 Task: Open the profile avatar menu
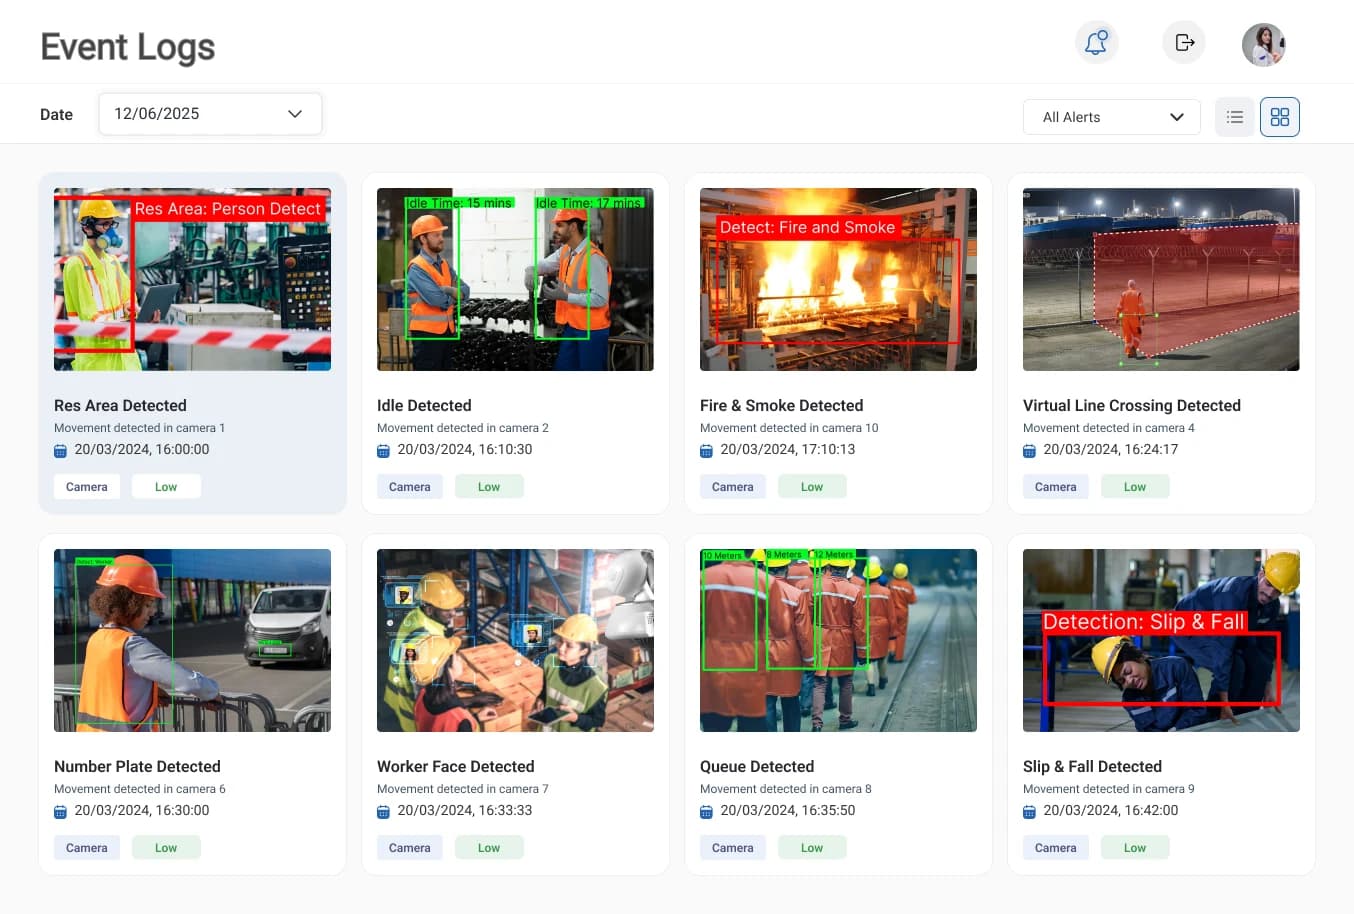coord(1263,42)
